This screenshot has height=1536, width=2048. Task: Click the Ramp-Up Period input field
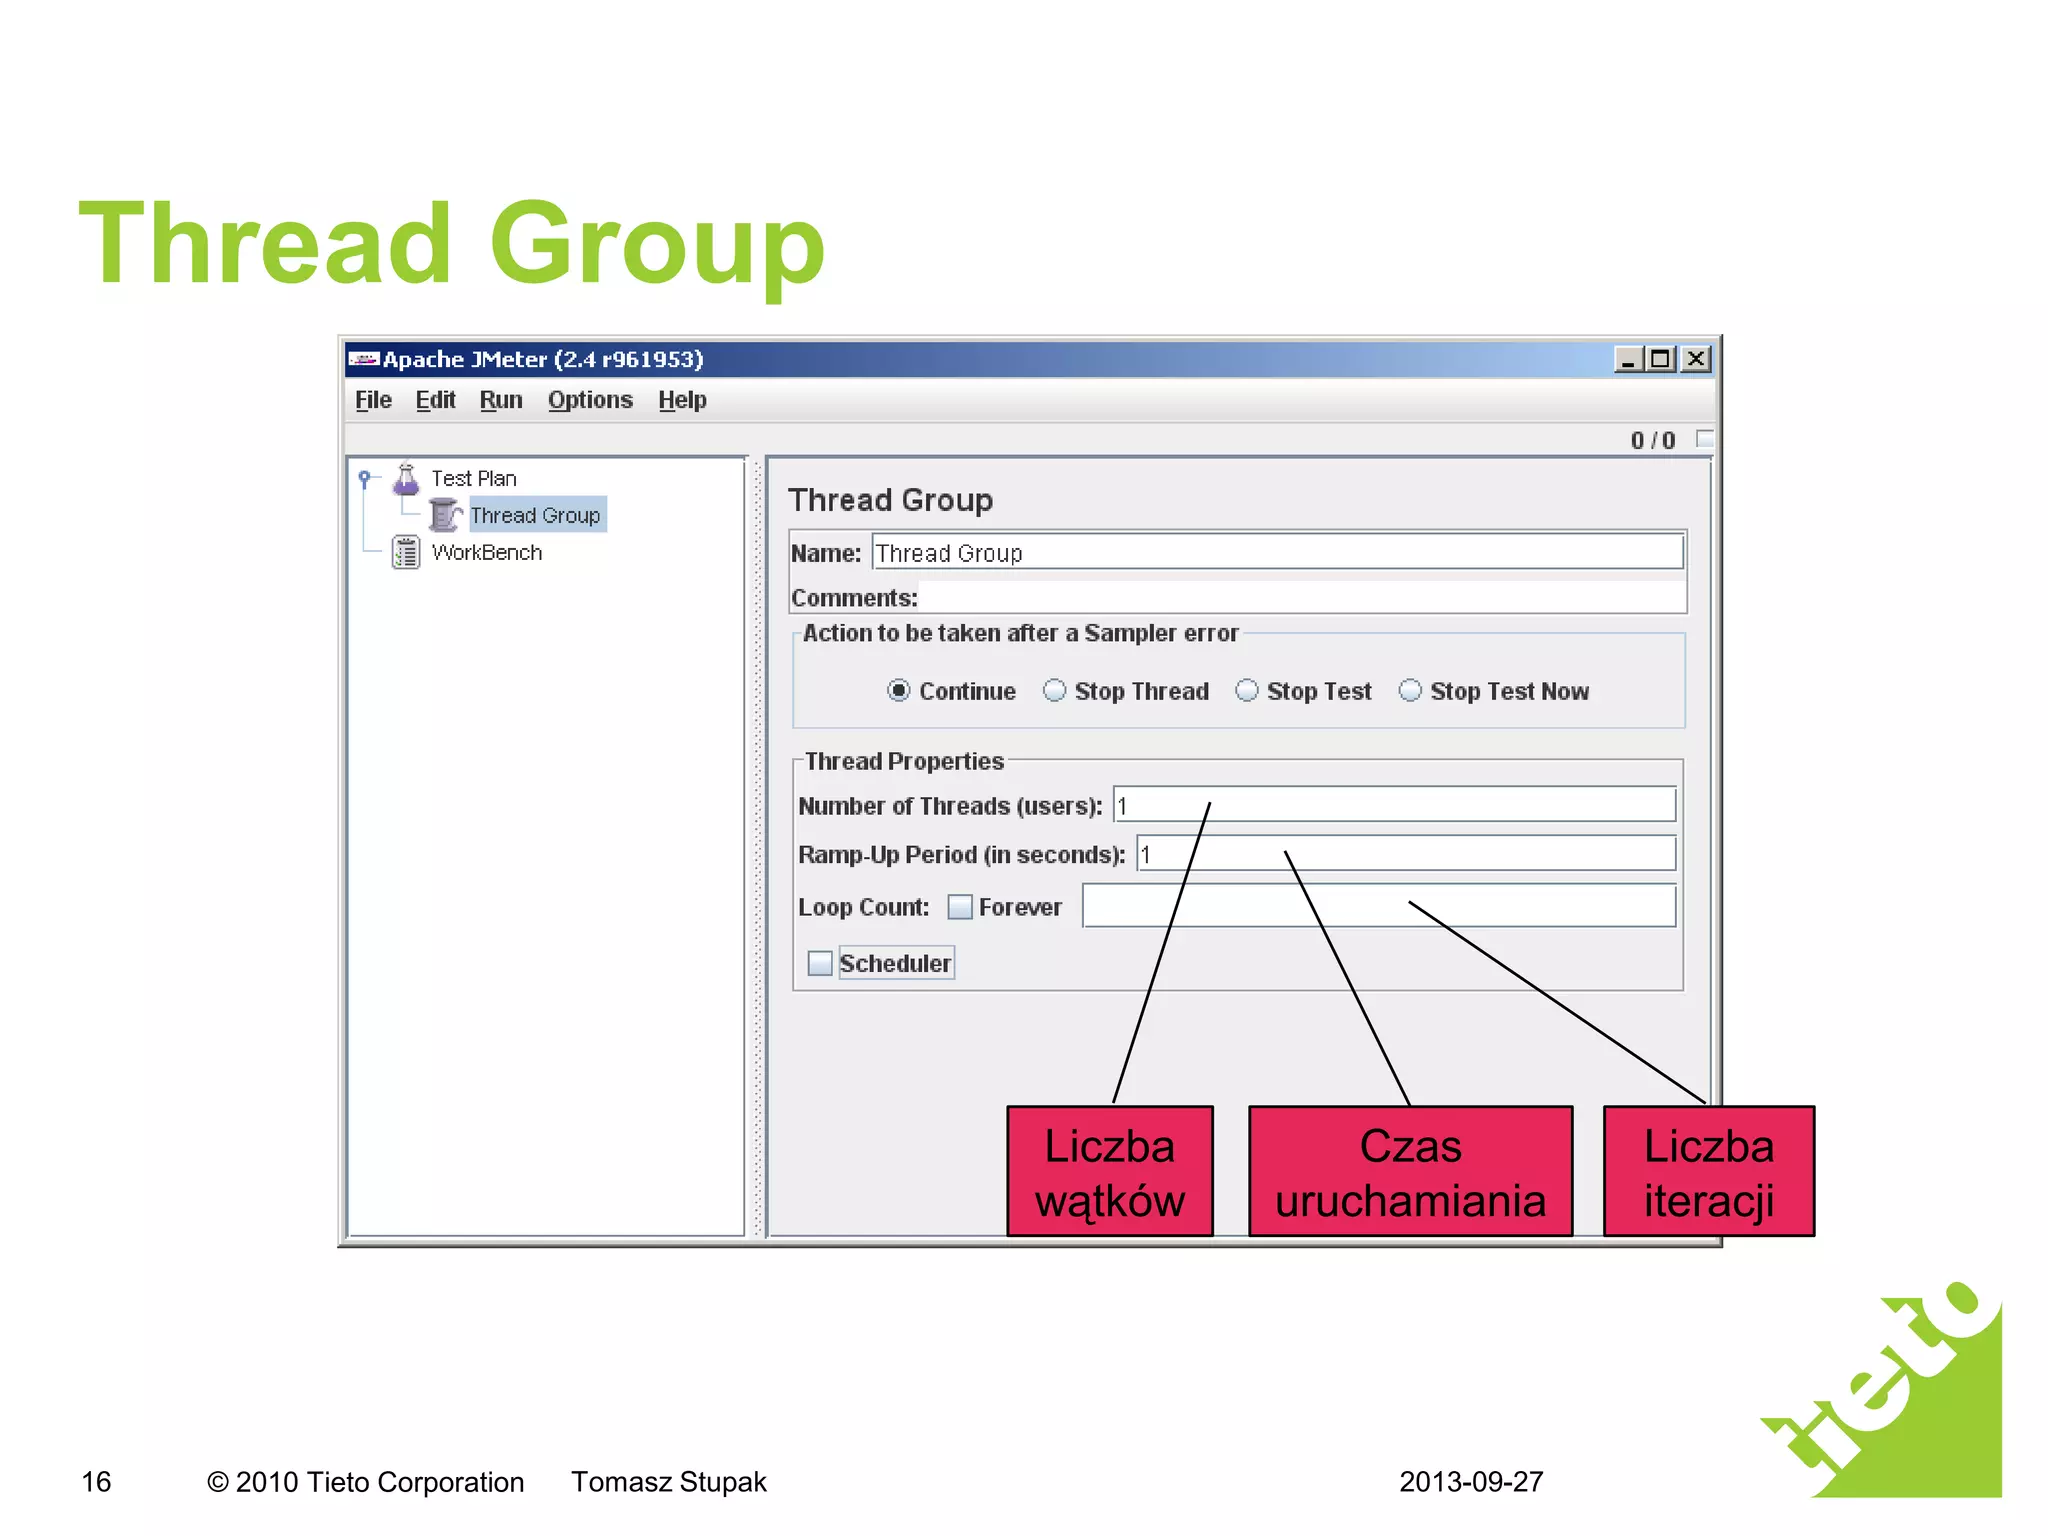point(1405,854)
